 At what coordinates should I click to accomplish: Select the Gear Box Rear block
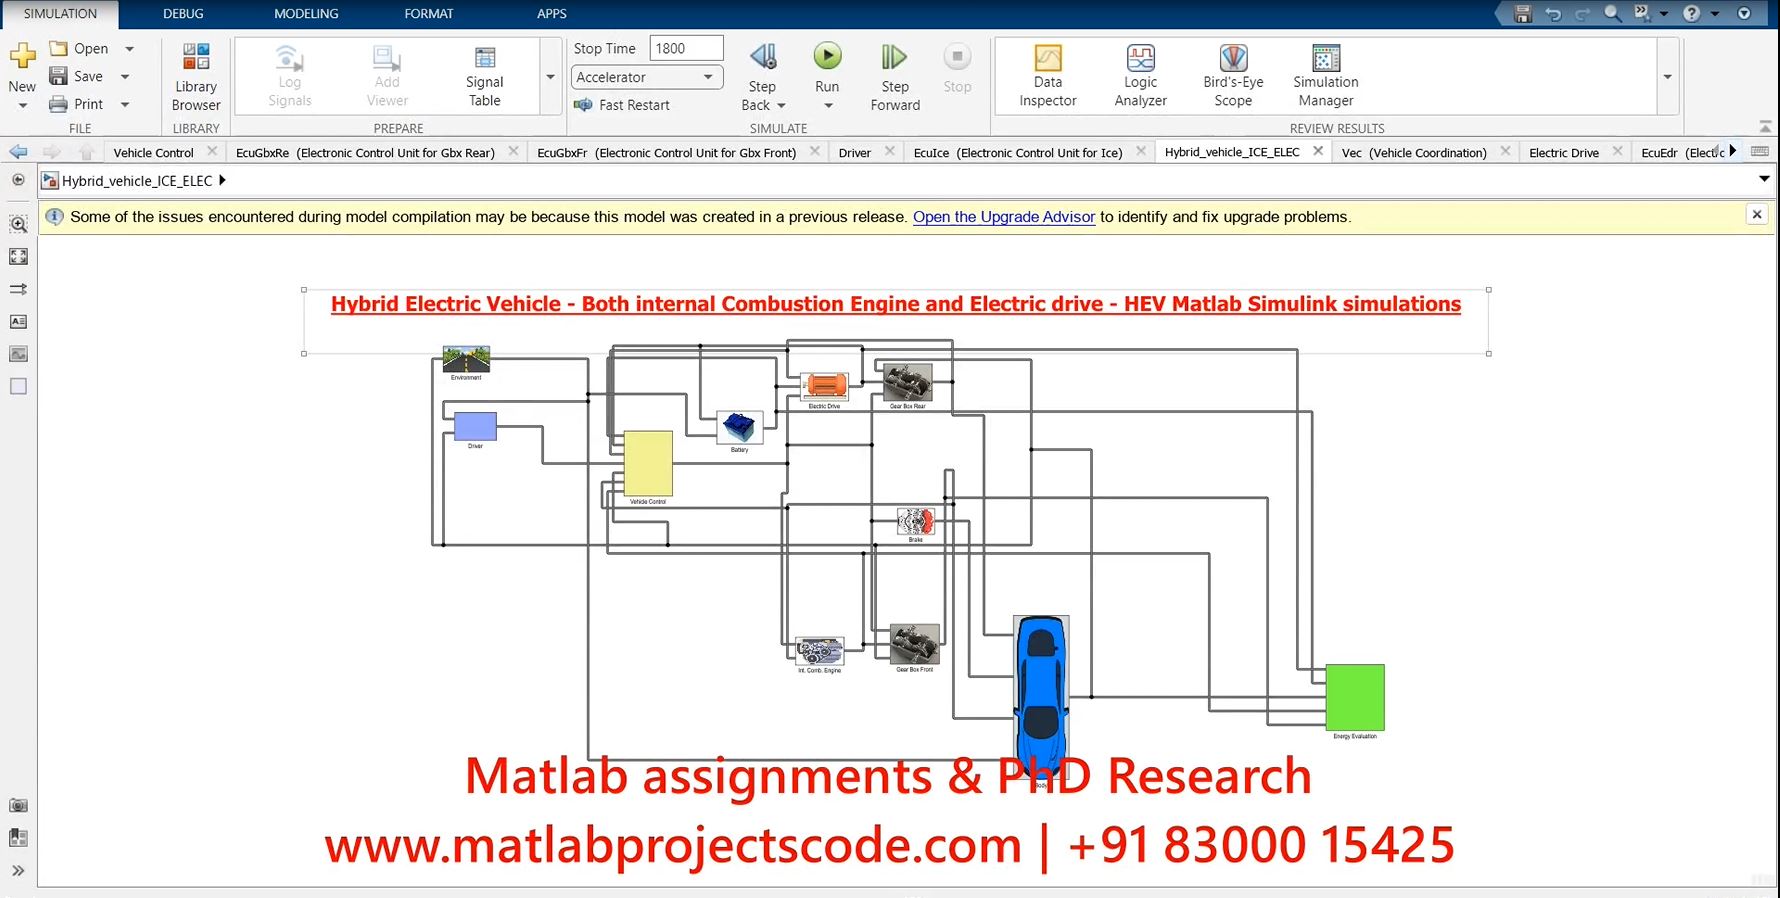pyautogui.click(x=908, y=382)
